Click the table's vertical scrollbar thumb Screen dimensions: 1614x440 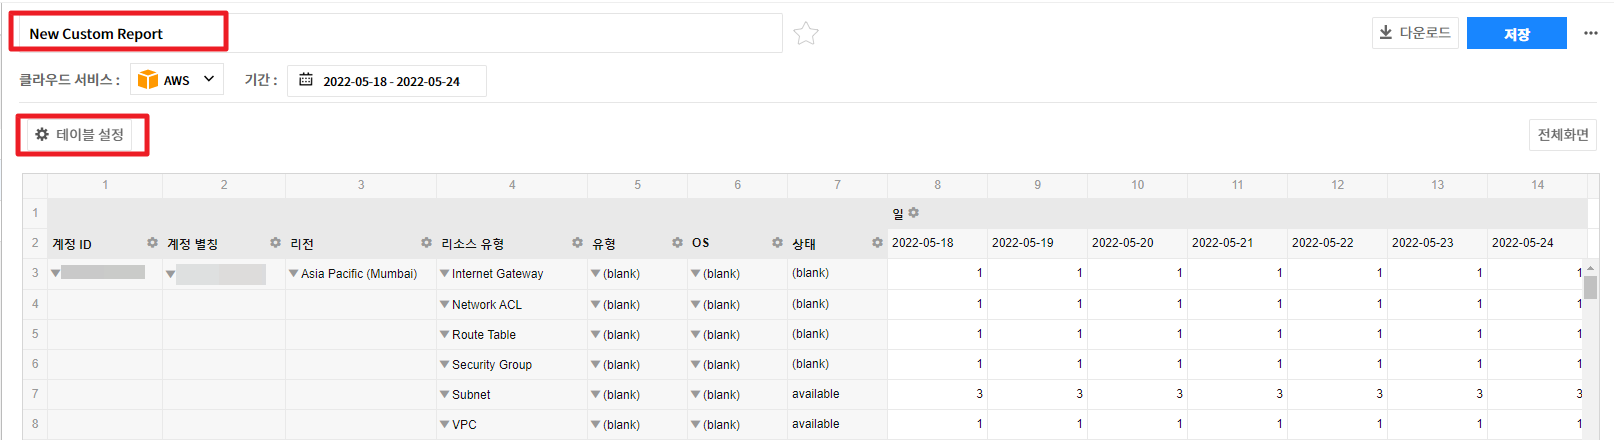tap(1590, 288)
